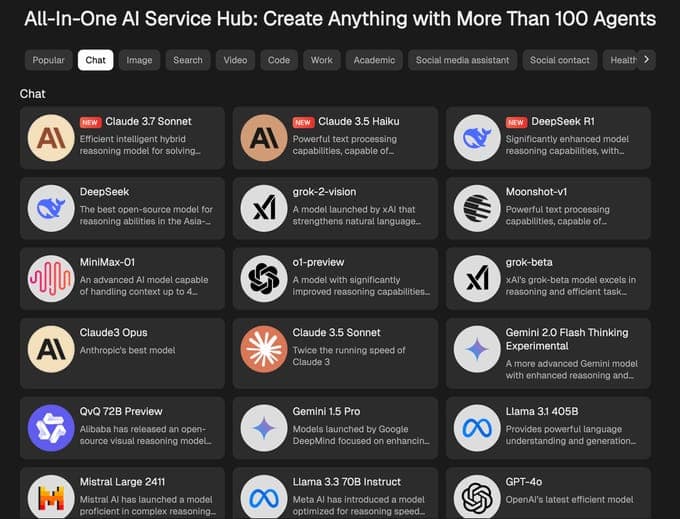
Task: Click the 'o1-preview' model name
Action: coord(318,262)
